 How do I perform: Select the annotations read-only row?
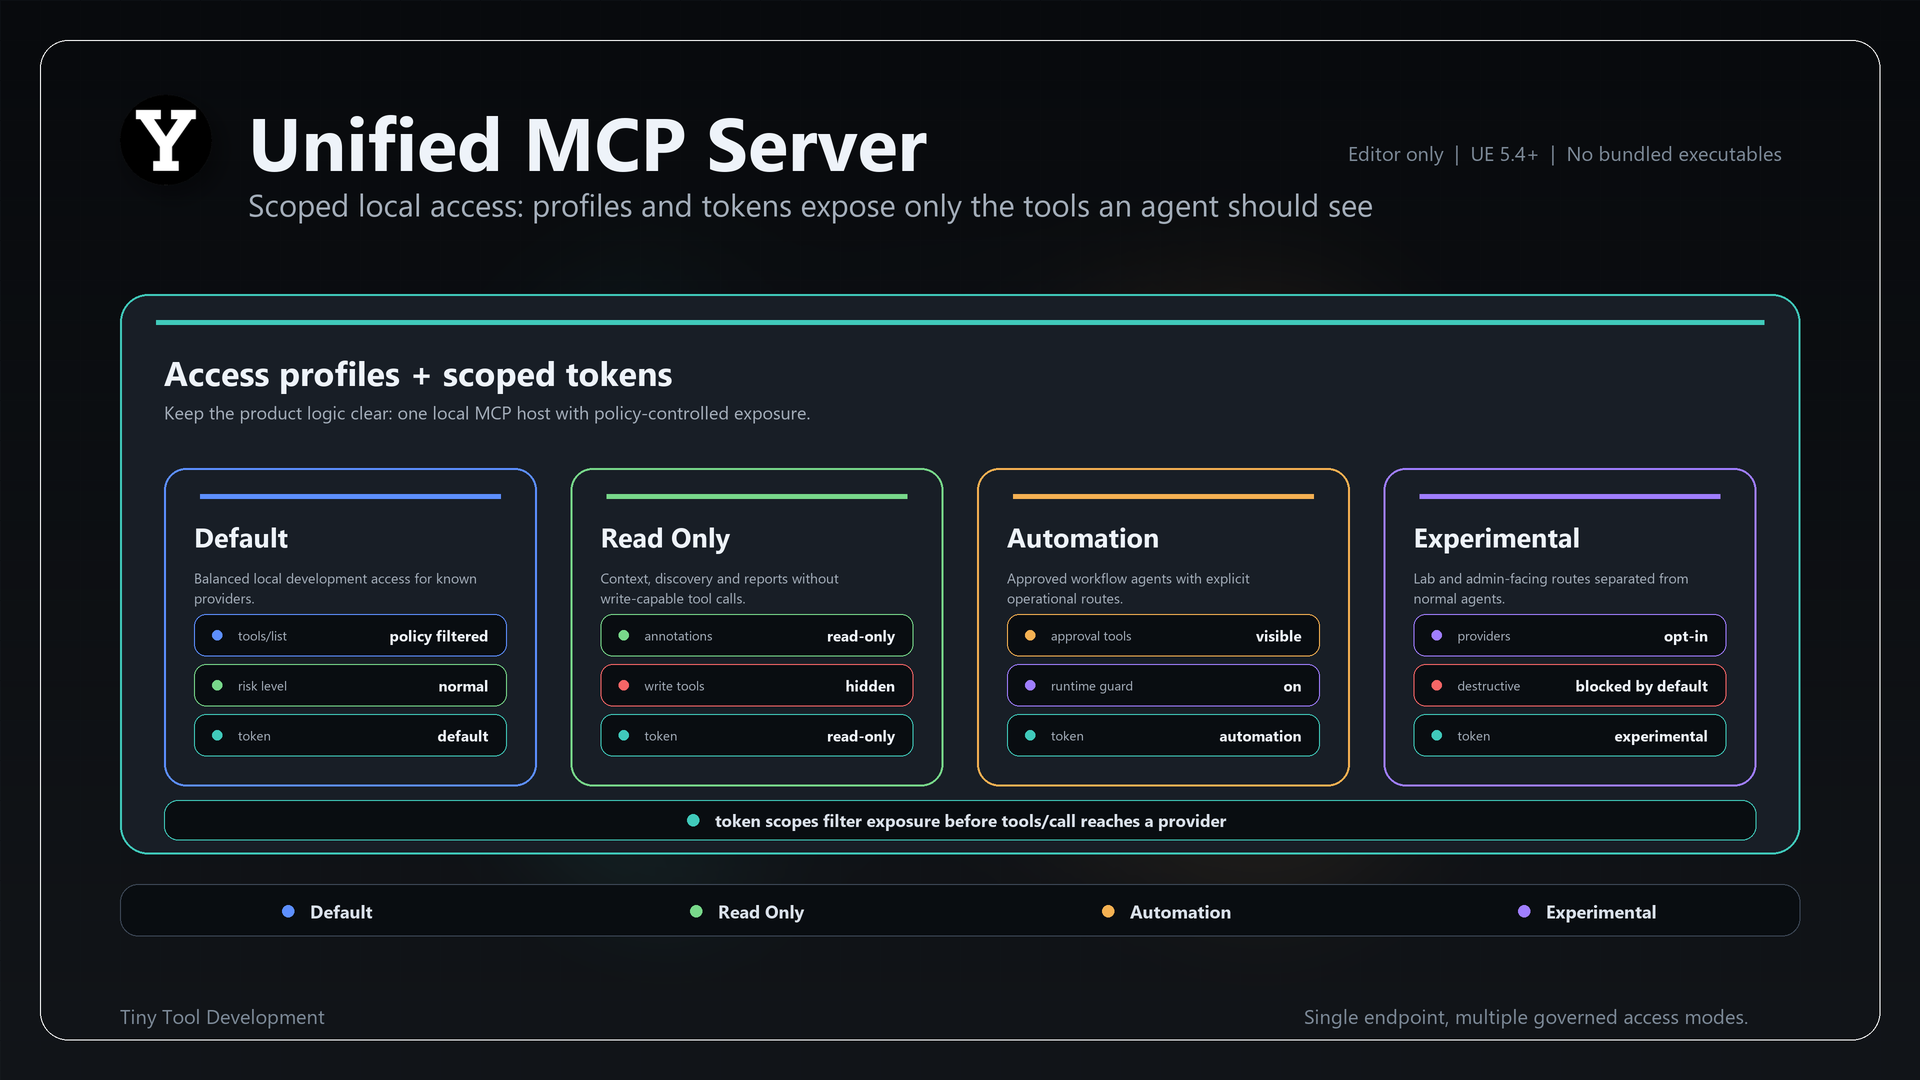click(757, 636)
